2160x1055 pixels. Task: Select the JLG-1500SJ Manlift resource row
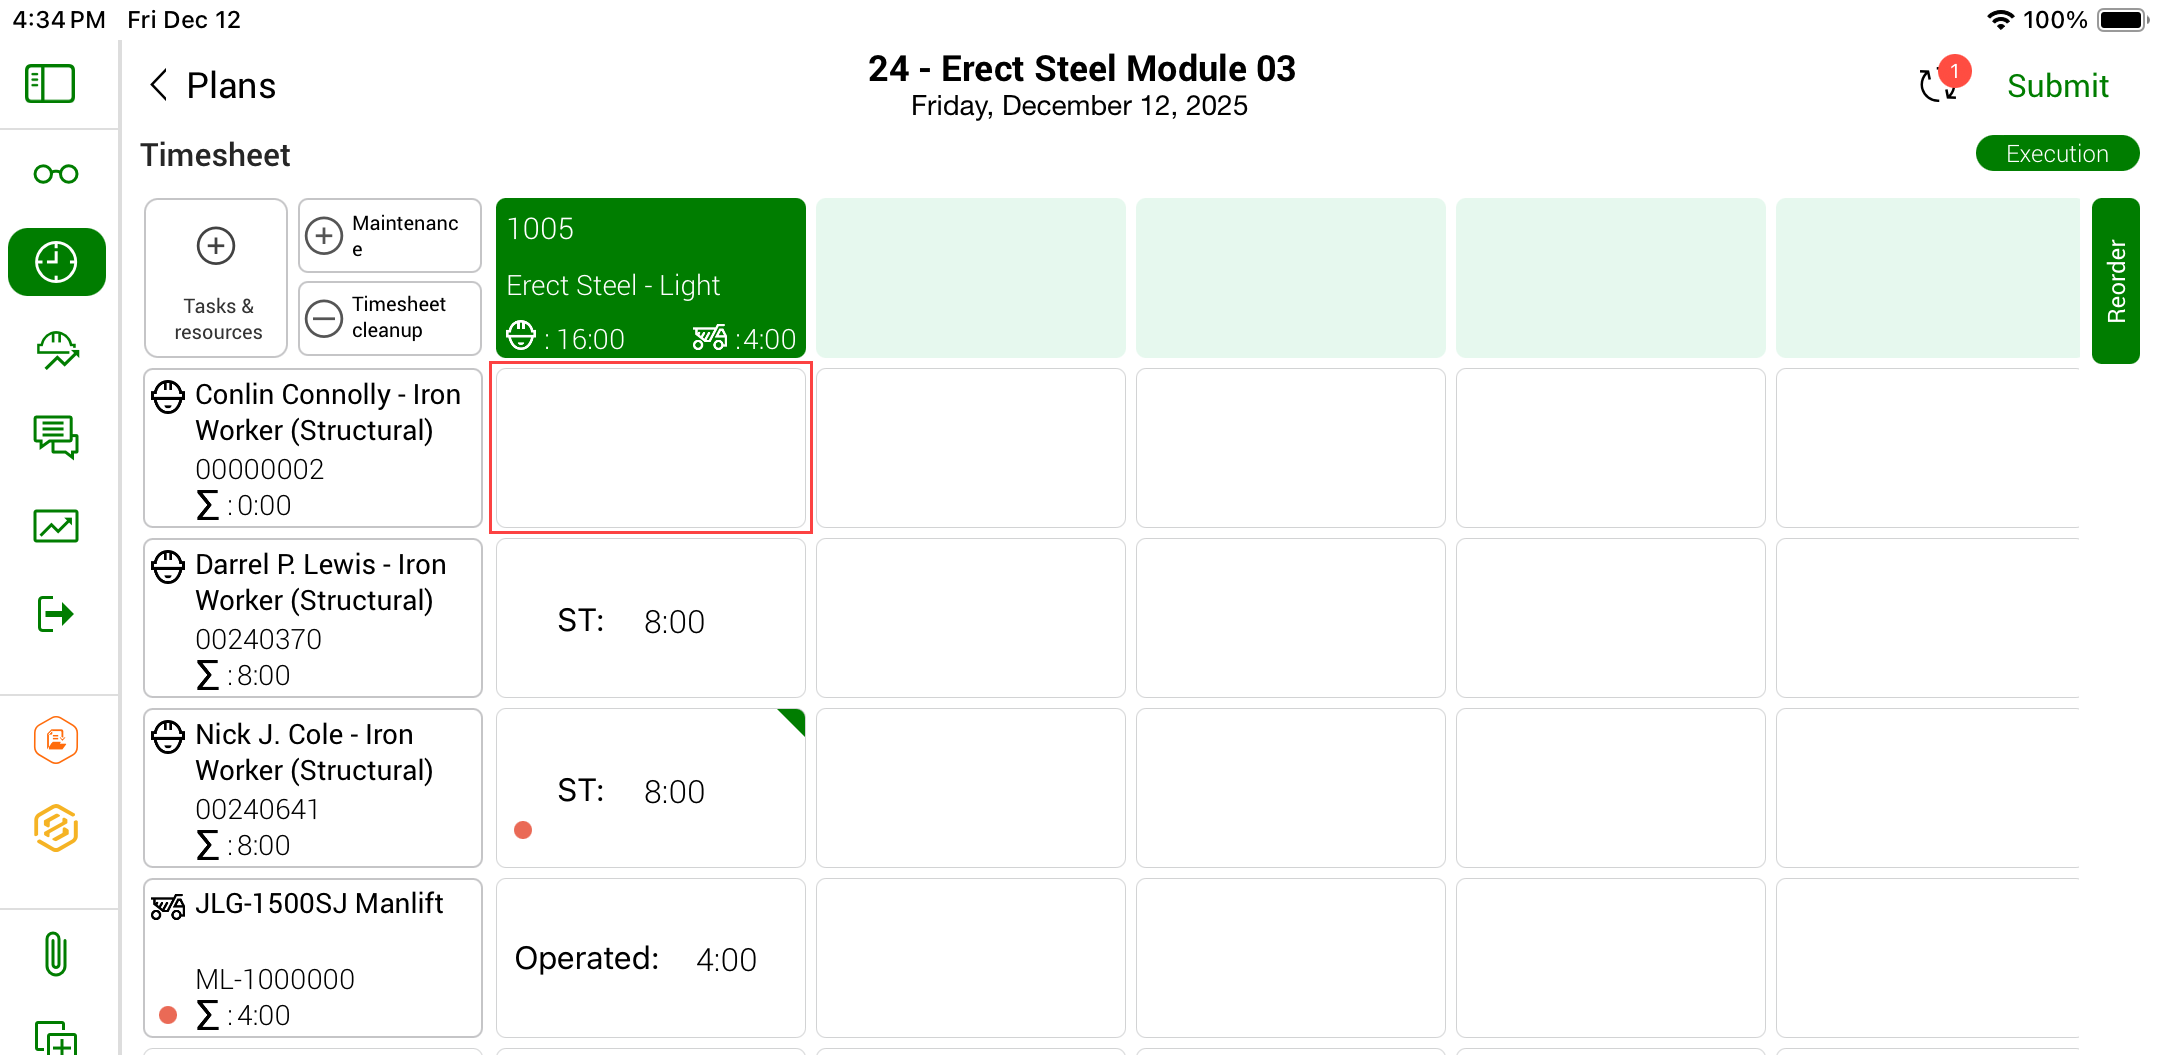coord(313,958)
